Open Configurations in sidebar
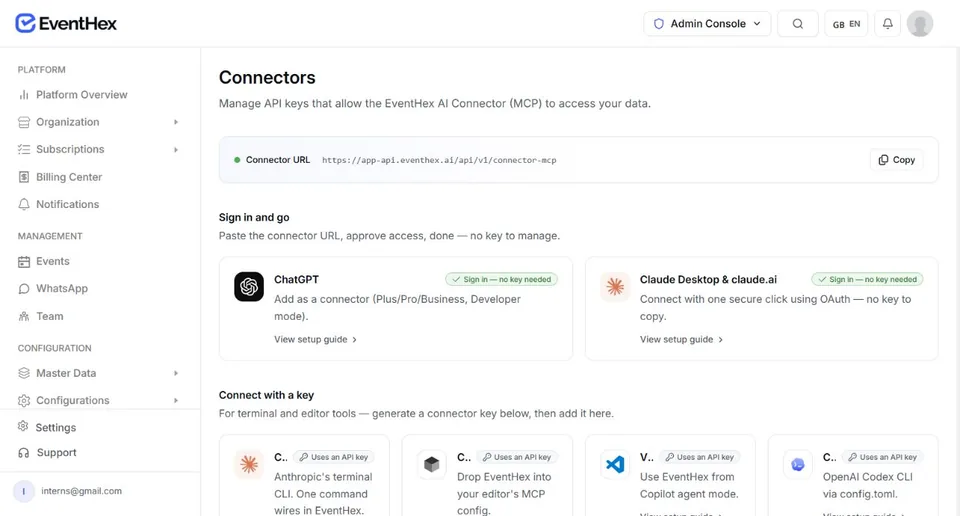This screenshot has height=516, width=960. (73, 400)
